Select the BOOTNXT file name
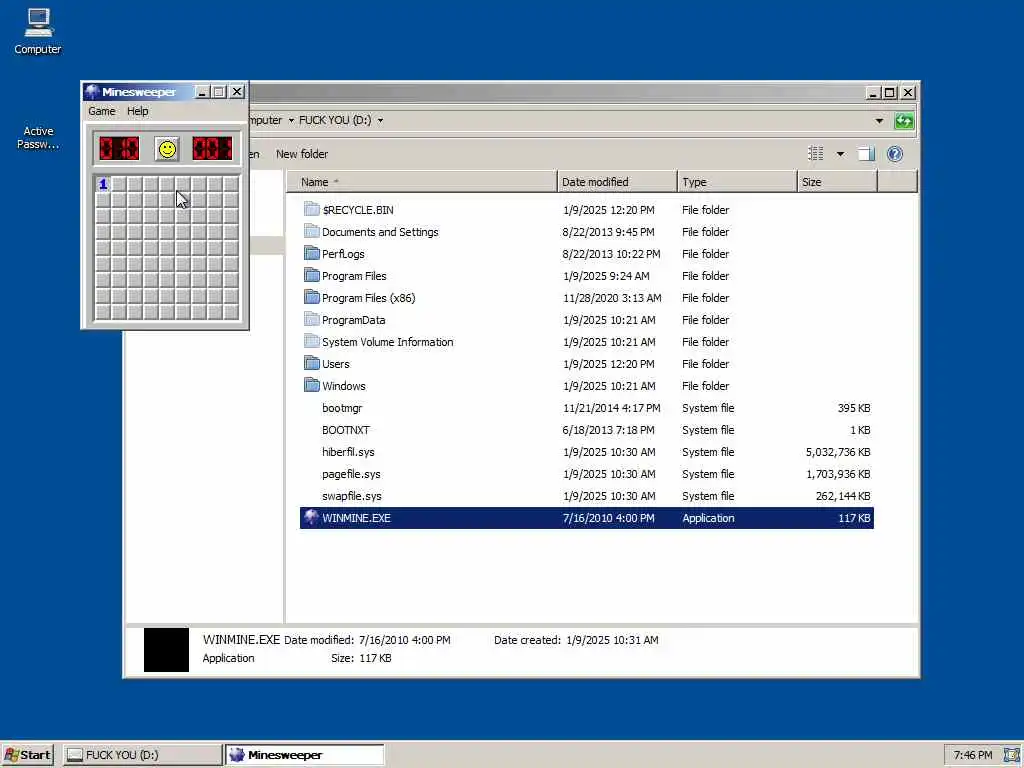Viewport: 1024px width, 768px height. 345,430
